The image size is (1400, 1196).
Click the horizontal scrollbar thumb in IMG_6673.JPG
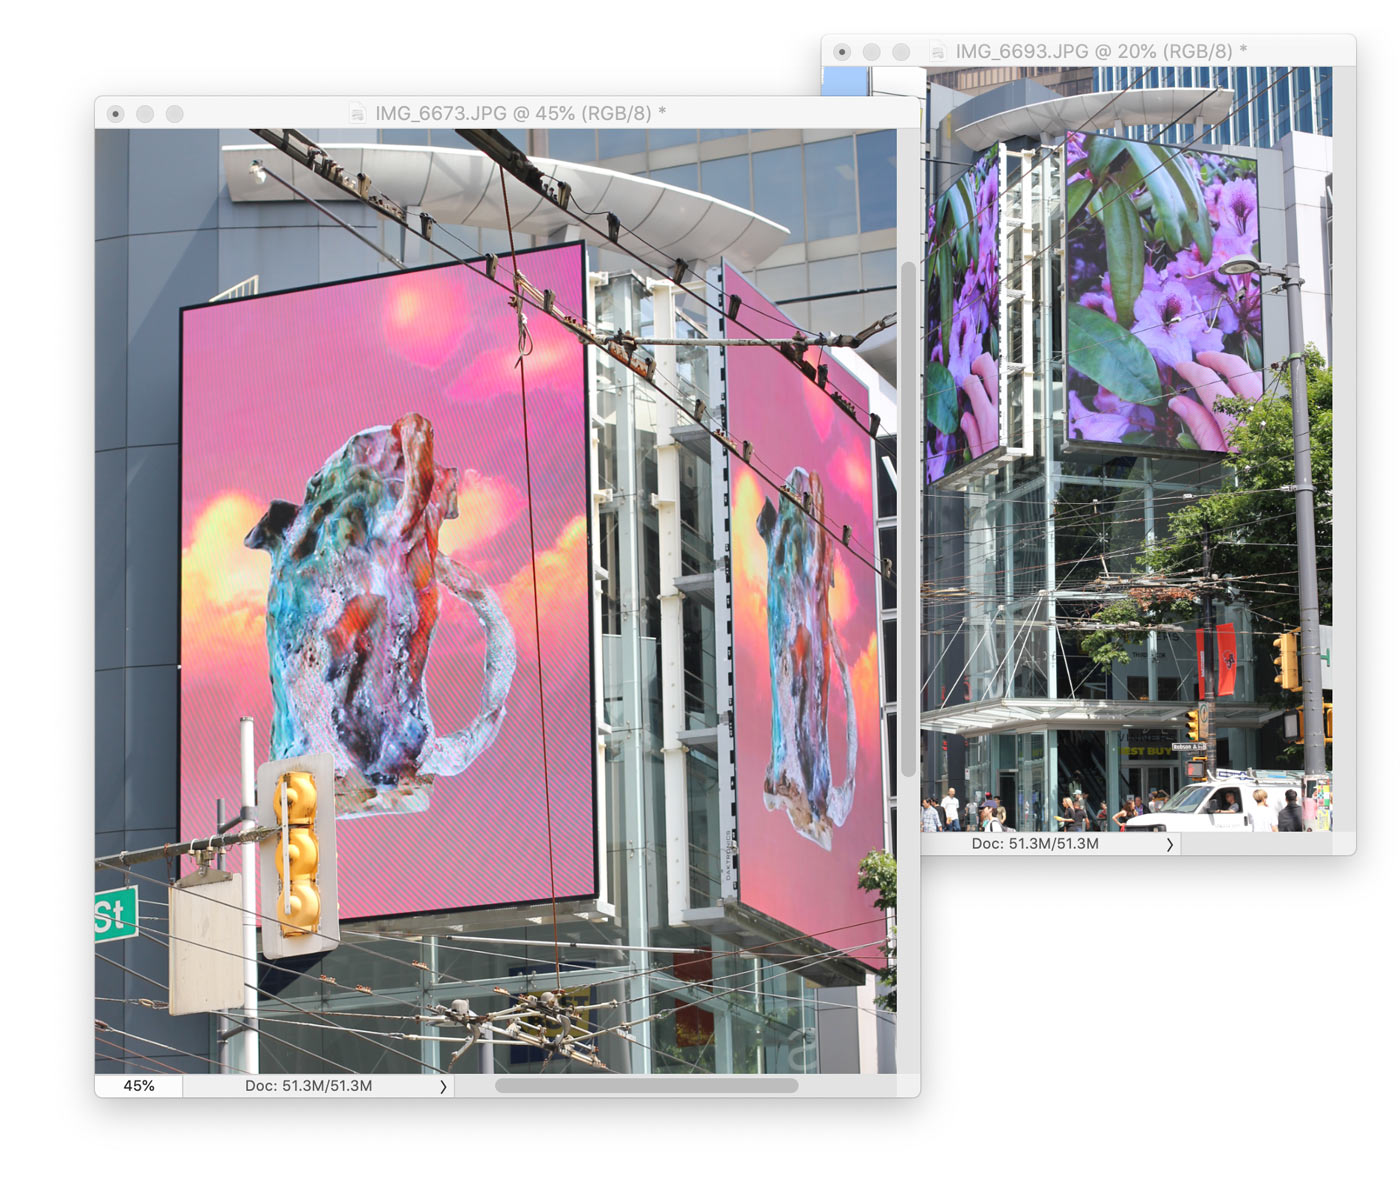point(646,1086)
